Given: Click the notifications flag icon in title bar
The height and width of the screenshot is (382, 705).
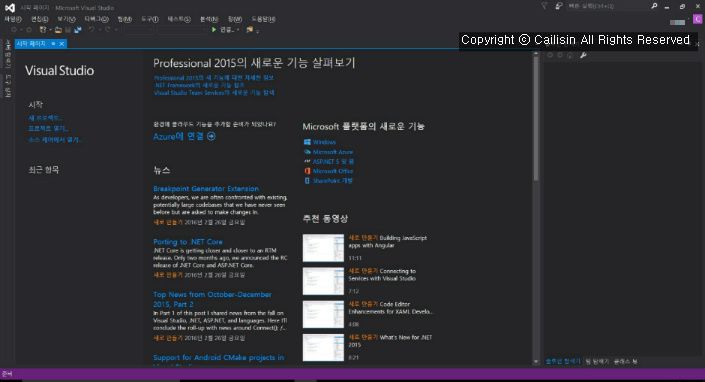Looking at the screenshot, I should tap(544, 6).
